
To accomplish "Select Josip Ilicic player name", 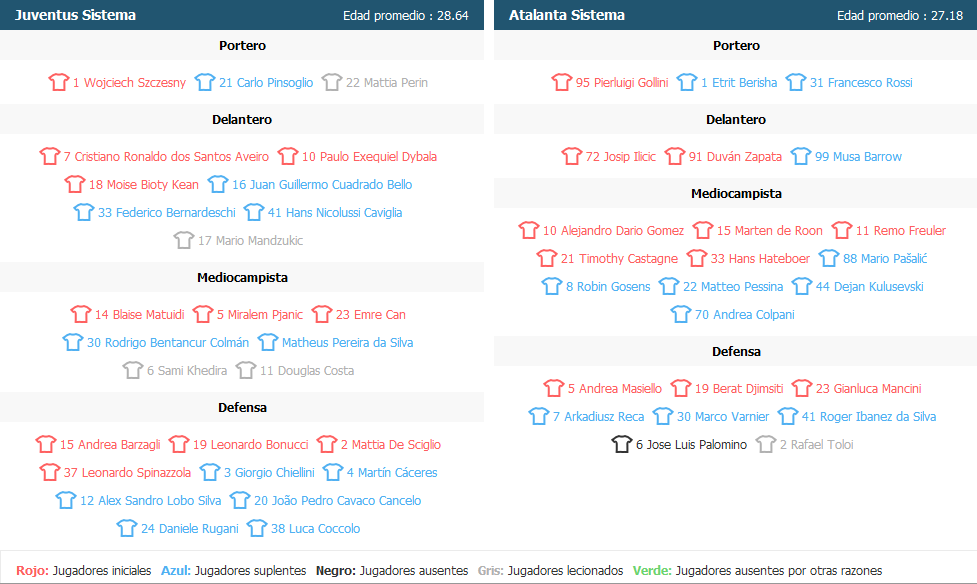I will click(621, 156).
